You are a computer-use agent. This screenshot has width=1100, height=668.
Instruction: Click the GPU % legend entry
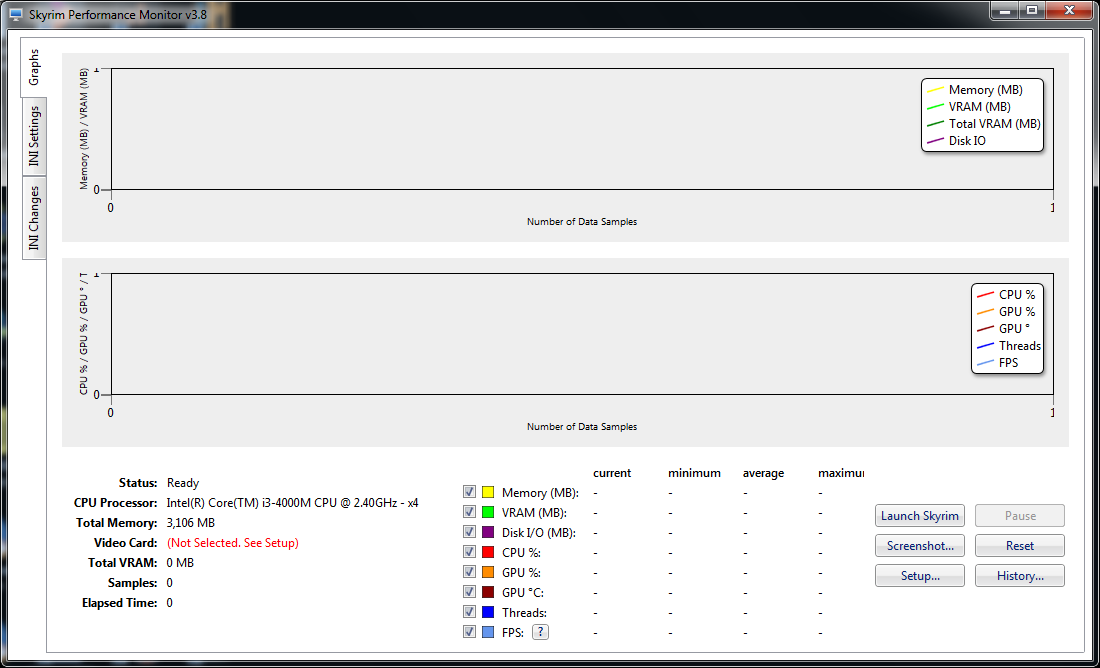tap(1006, 312)
